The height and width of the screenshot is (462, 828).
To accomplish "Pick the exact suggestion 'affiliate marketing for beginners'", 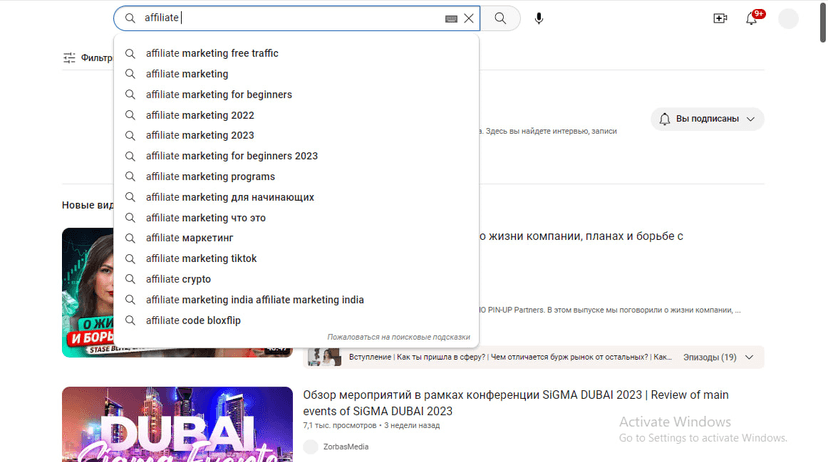I will 296,95.
